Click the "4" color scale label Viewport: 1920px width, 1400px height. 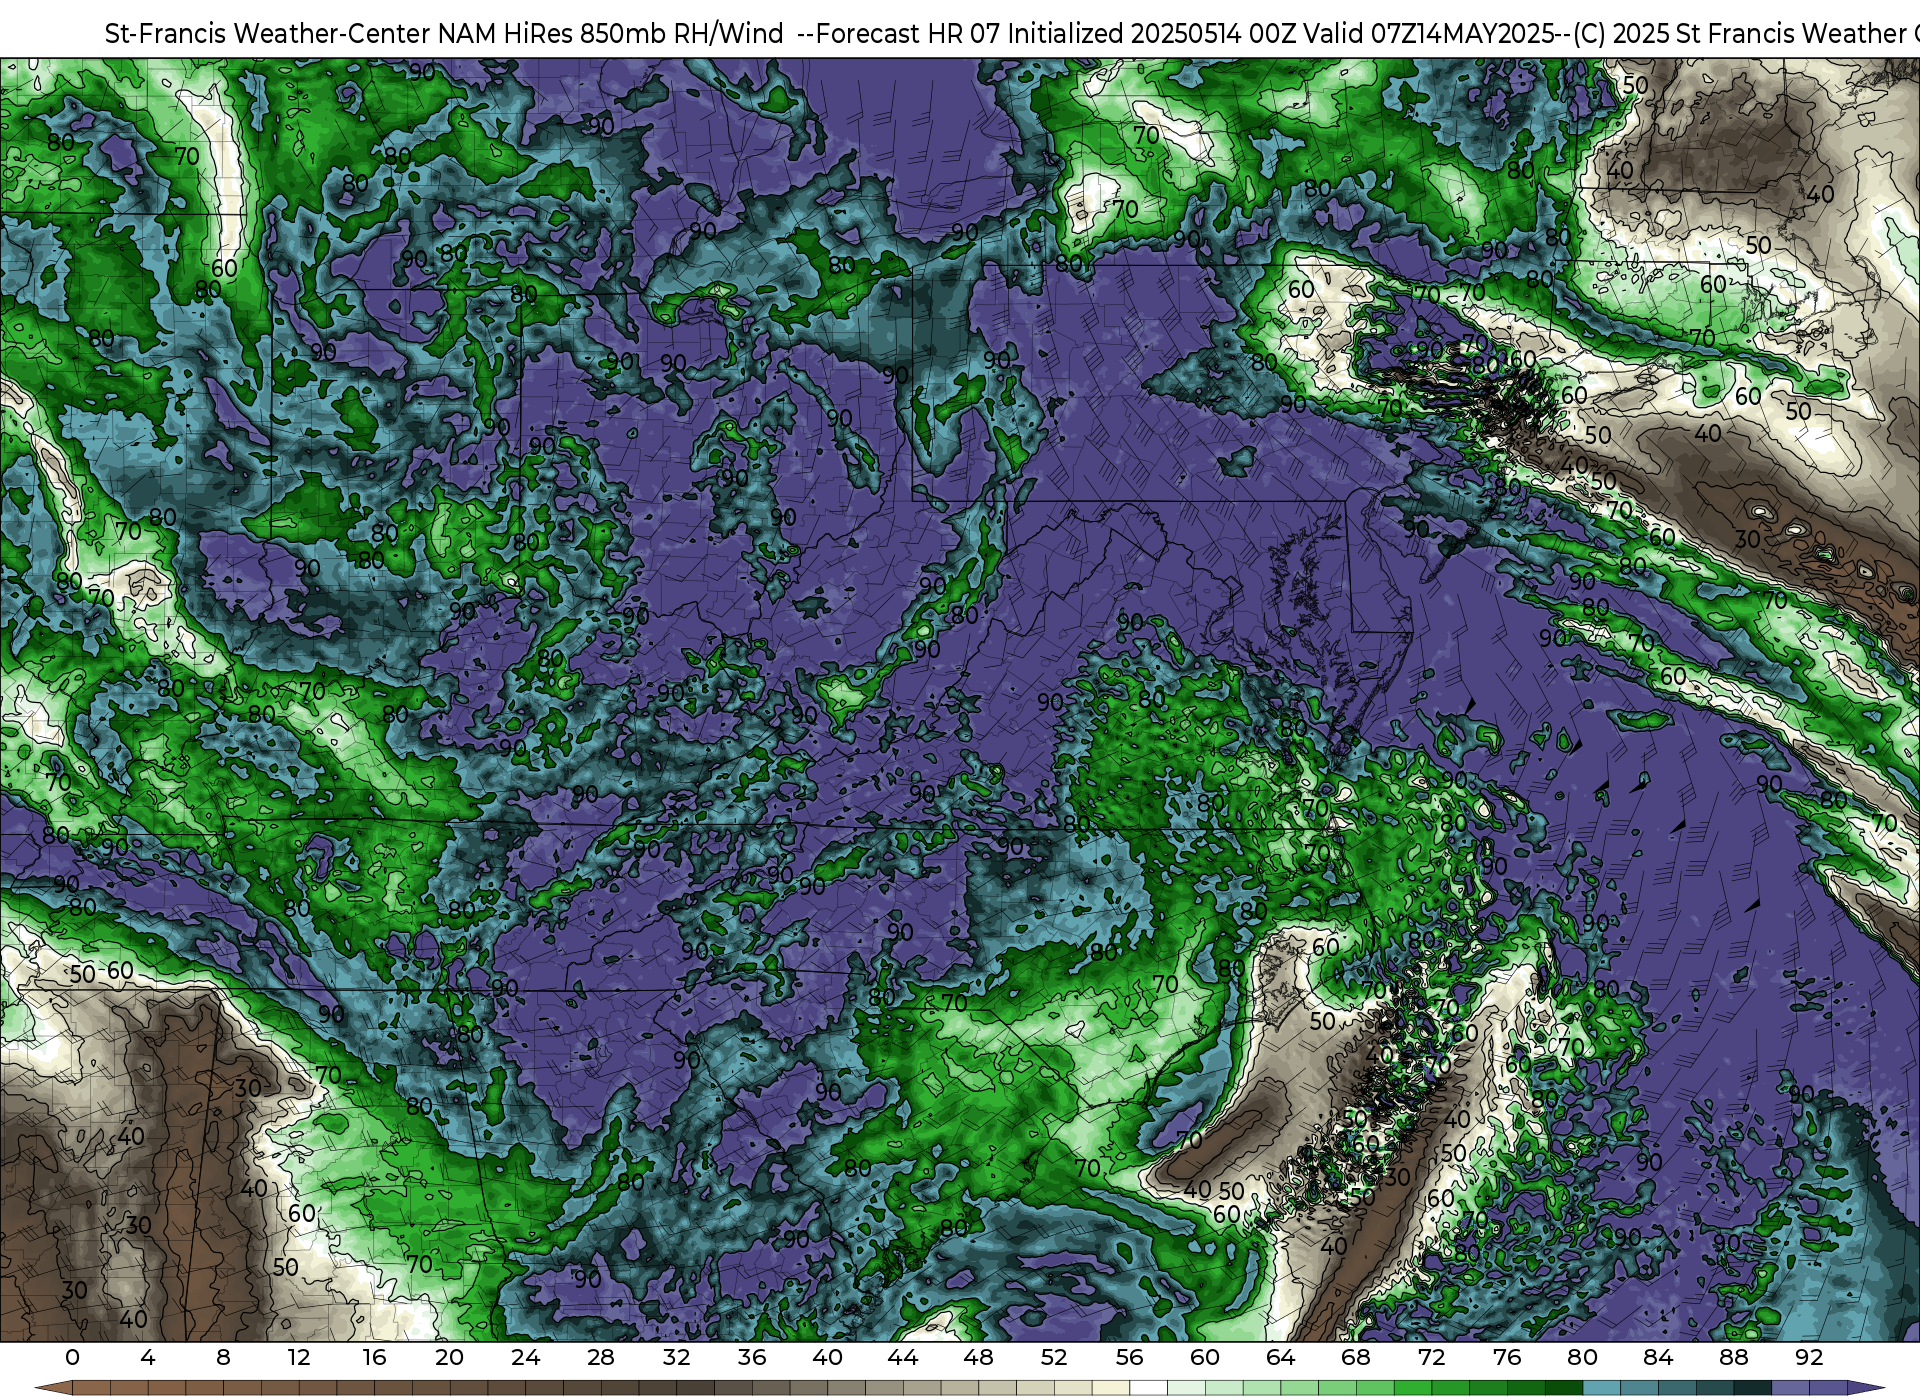pyautogui.click(x=148, y=1357)
